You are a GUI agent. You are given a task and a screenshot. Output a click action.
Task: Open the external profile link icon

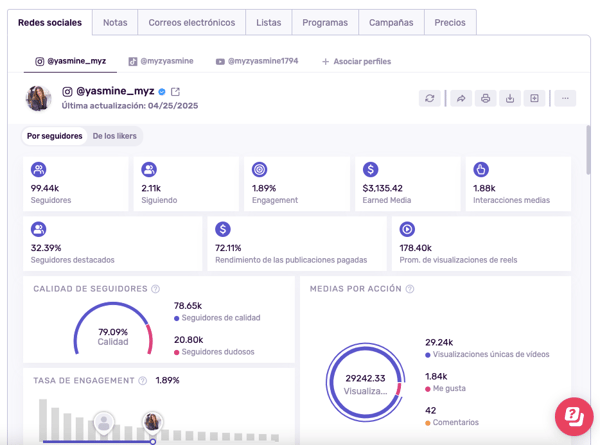pos(175,91)
